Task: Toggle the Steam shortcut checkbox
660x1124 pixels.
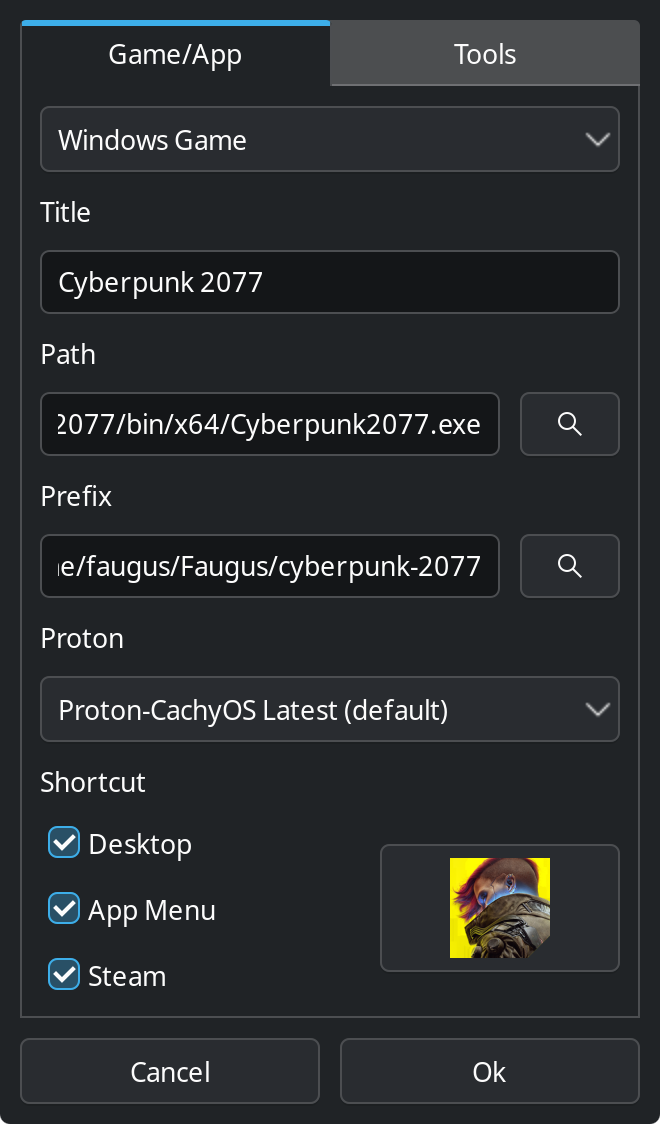Action: tap(64, 975)
